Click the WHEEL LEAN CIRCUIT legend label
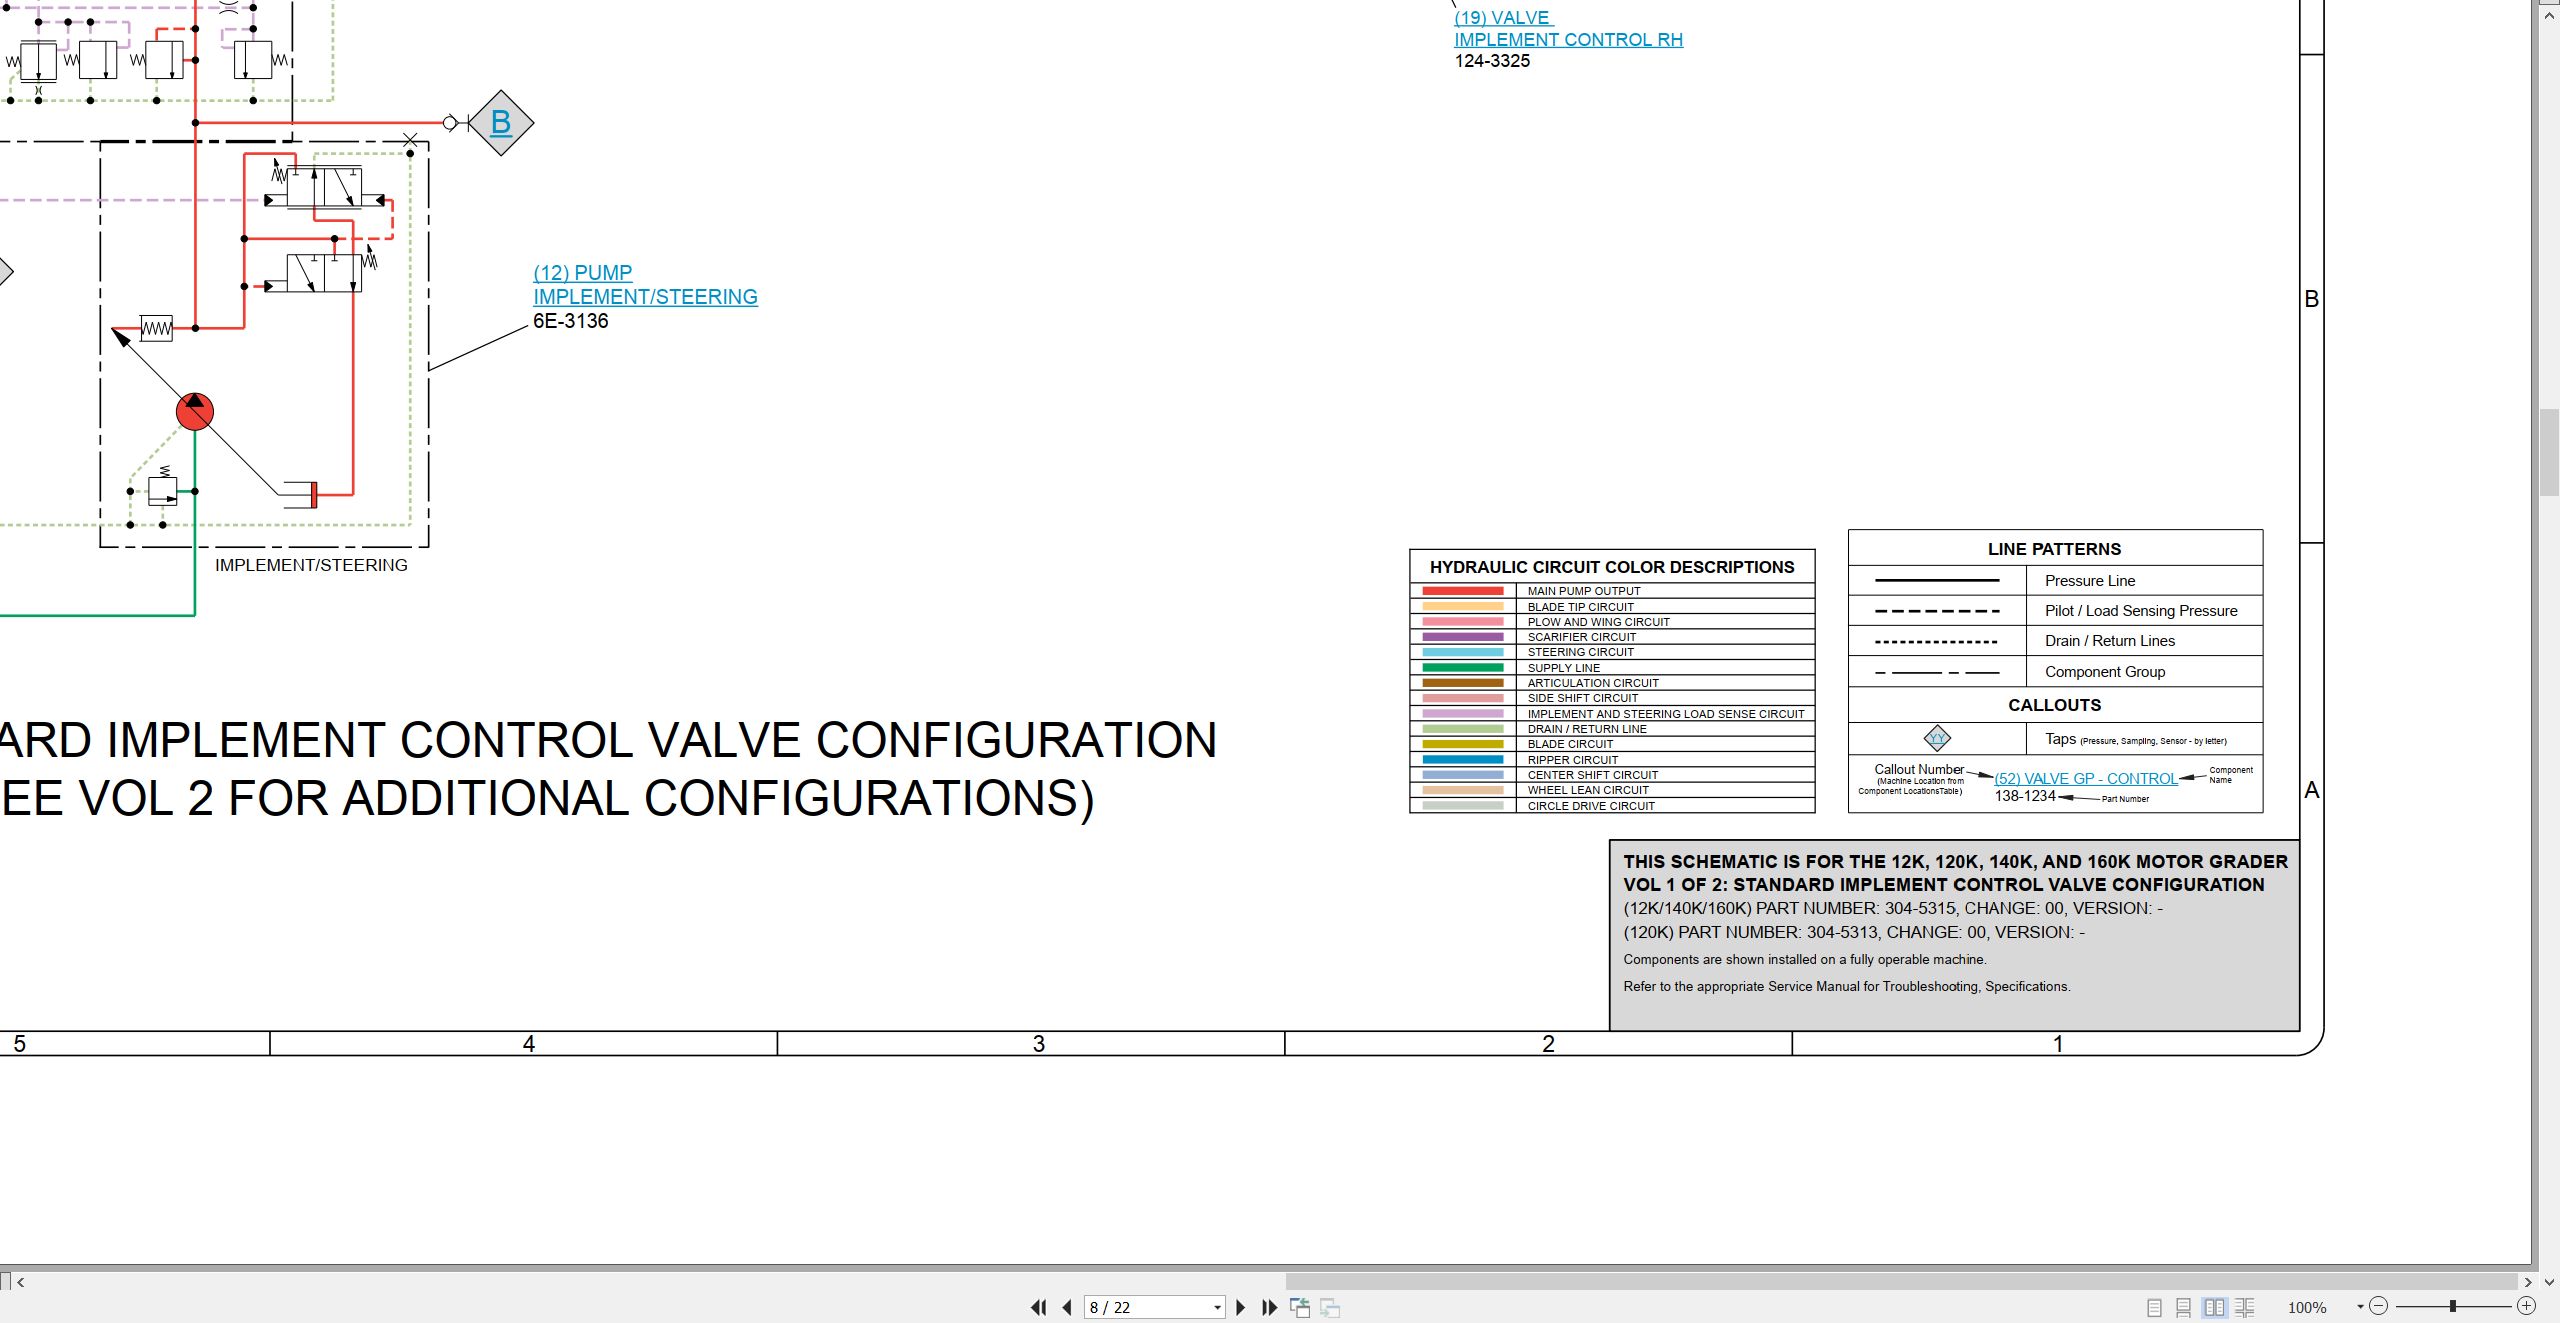 coord(1588,790)
